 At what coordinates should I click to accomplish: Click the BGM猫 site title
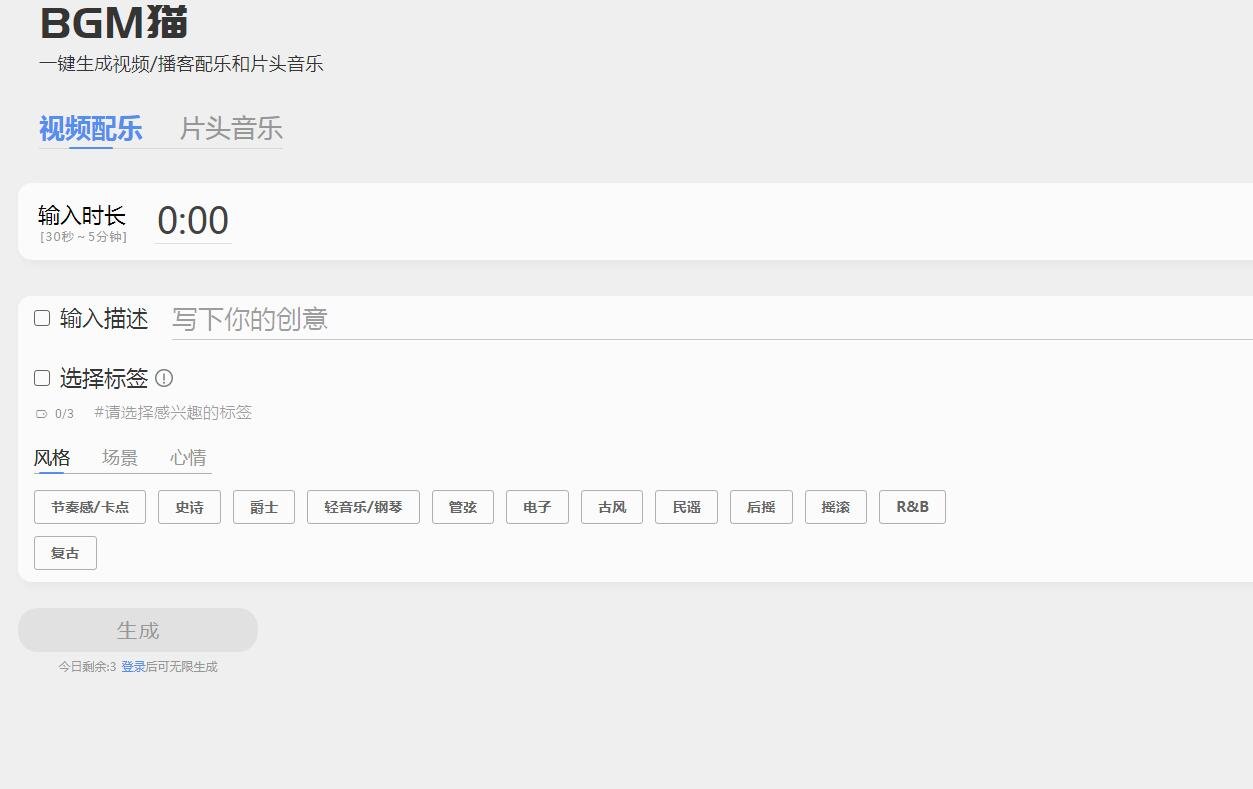114,22
